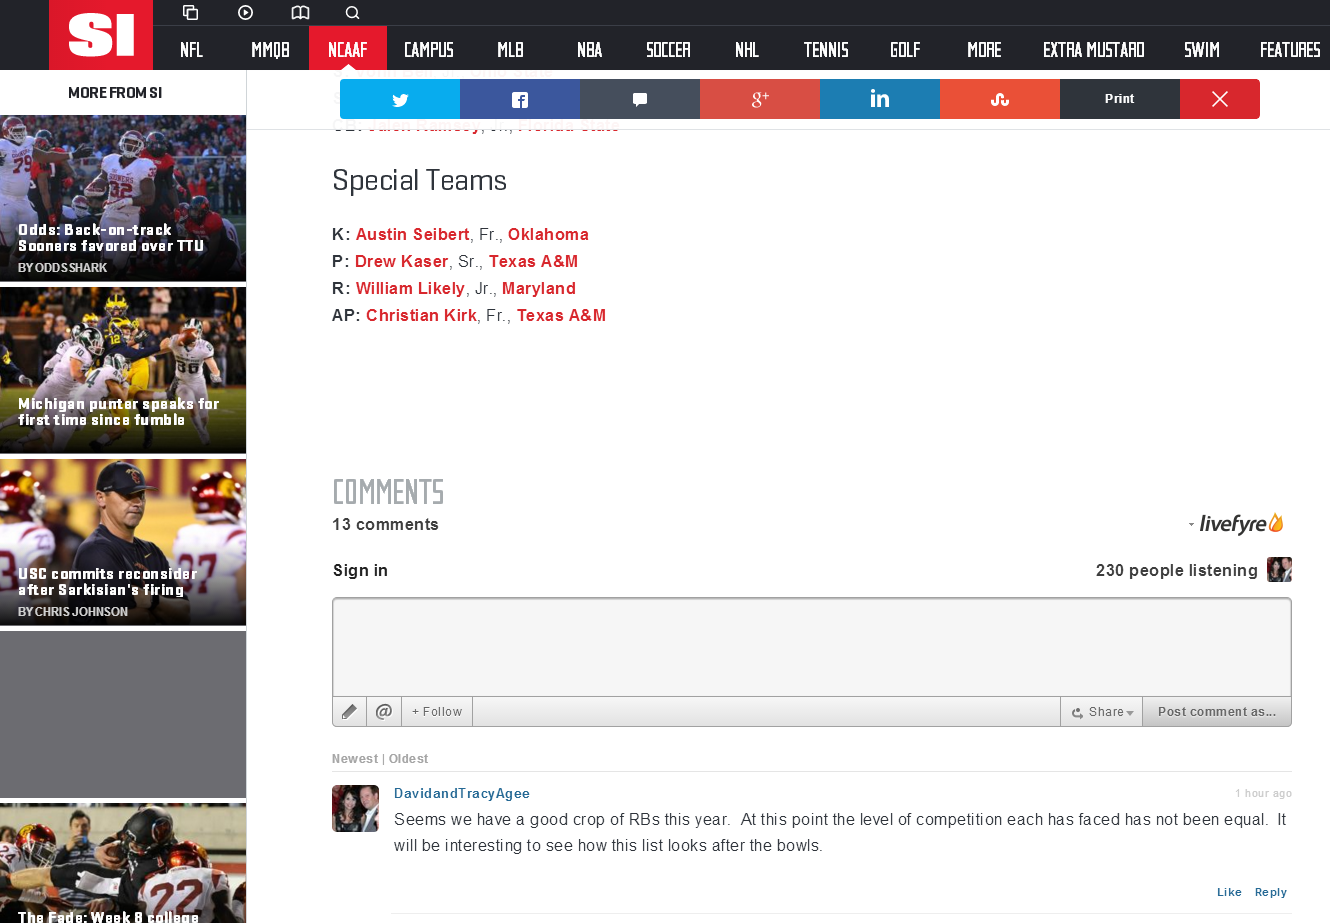The width and height of the screenshot is (1330, 923).
Task: Click the listener avatar beside people listening
Action: [1279, 570]
